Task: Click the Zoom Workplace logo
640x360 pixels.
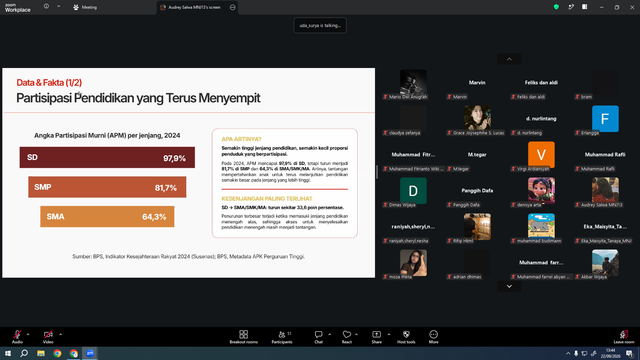Action: coord(18,8)
